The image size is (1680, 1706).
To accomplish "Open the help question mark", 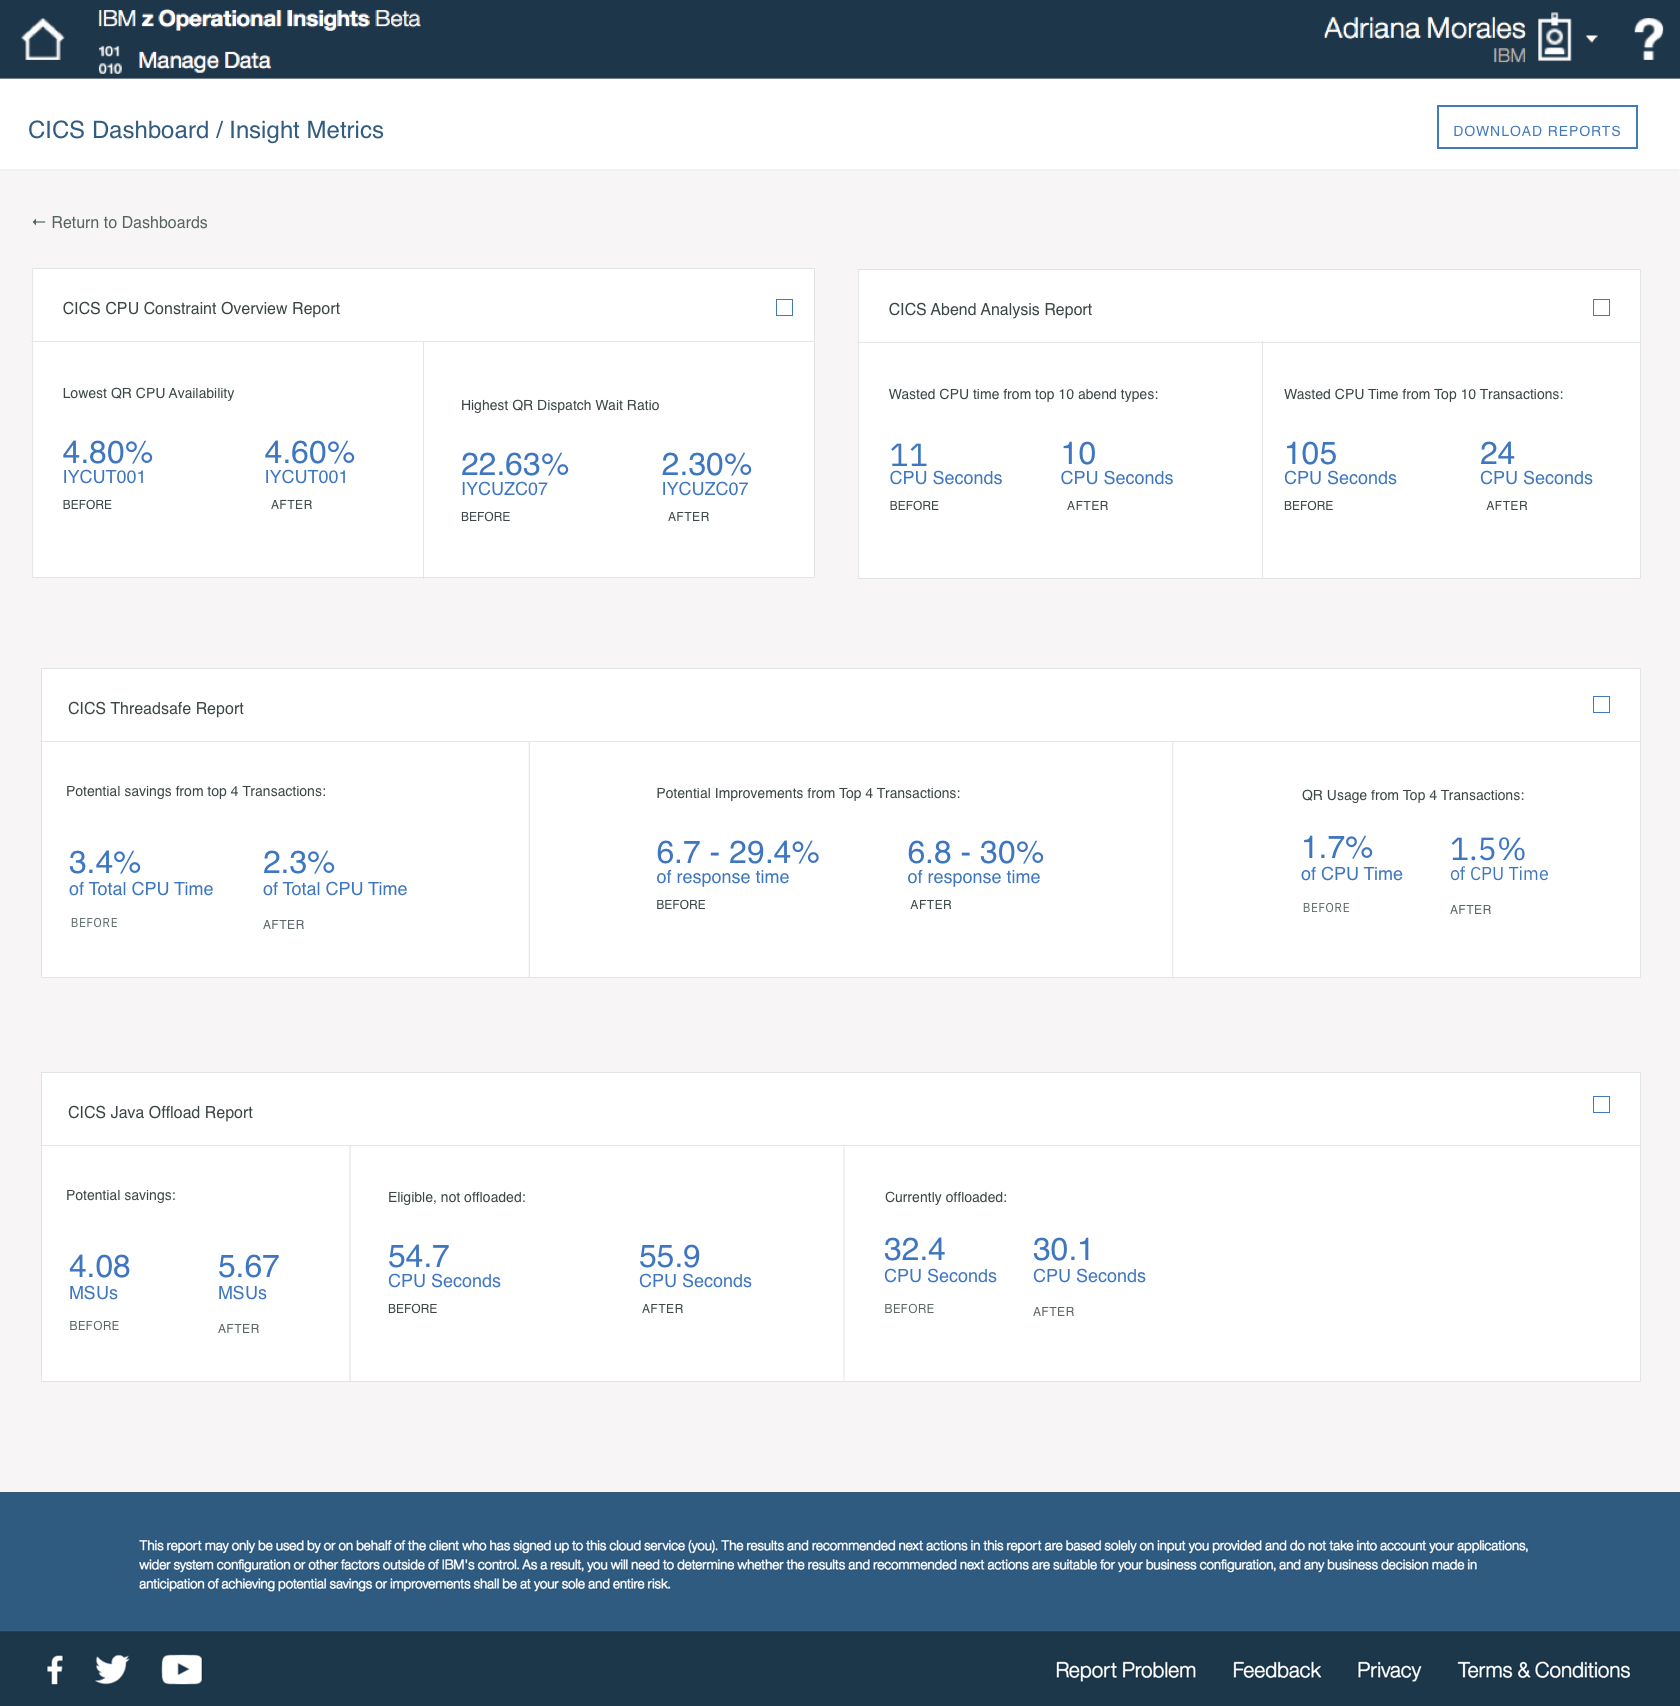I will point(1647,40).
